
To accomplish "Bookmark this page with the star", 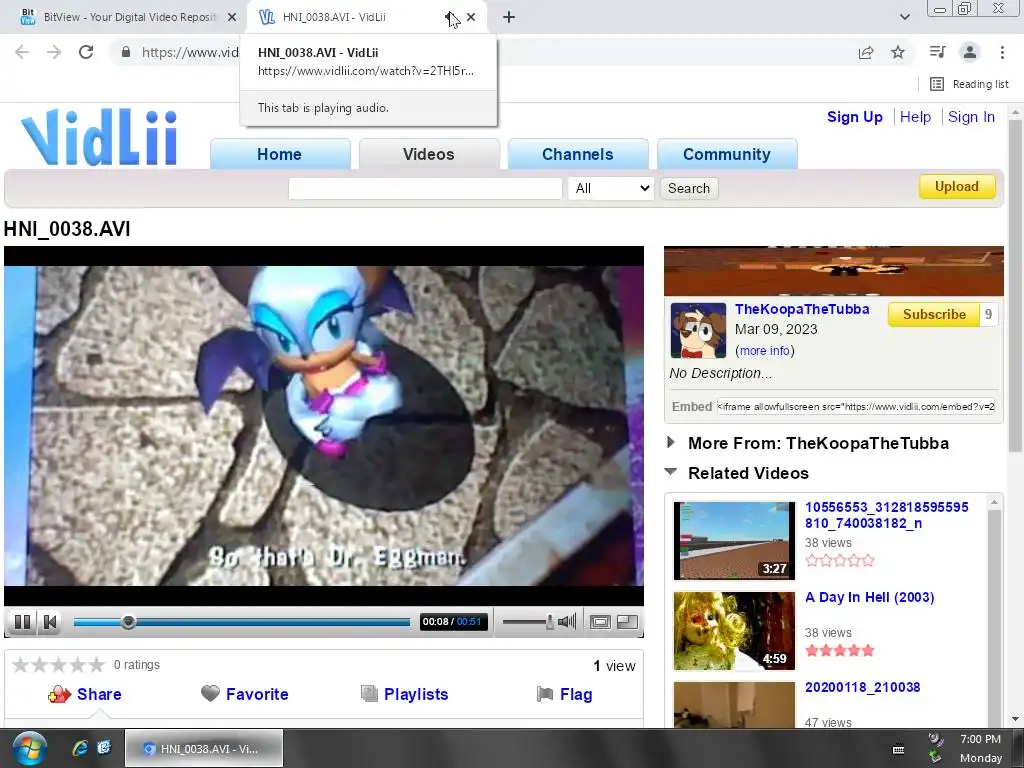I will (898, 52).
